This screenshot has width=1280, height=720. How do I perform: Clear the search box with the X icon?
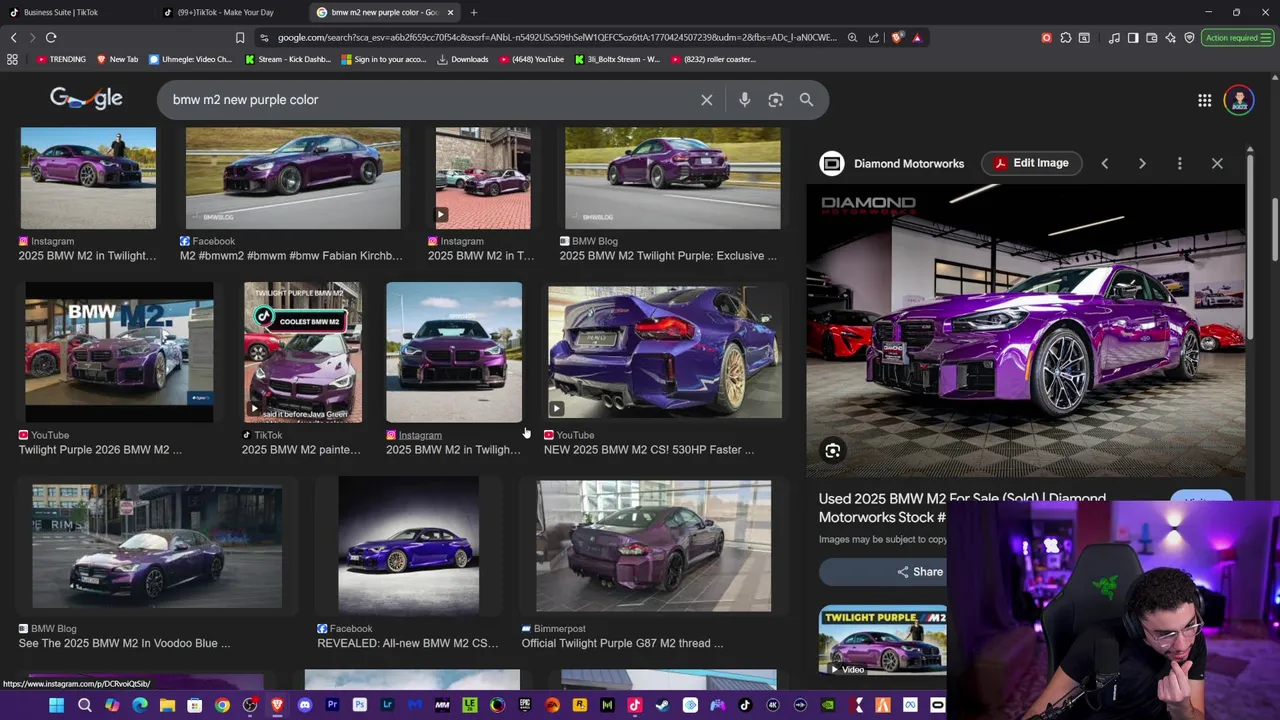point(706,100)
